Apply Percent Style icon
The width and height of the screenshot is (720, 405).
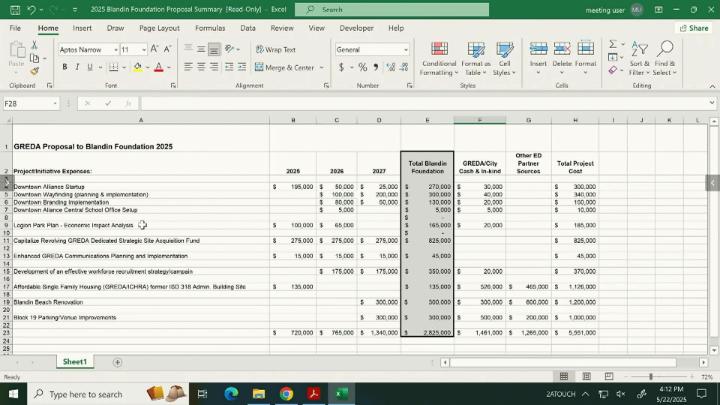click(363, 68)
